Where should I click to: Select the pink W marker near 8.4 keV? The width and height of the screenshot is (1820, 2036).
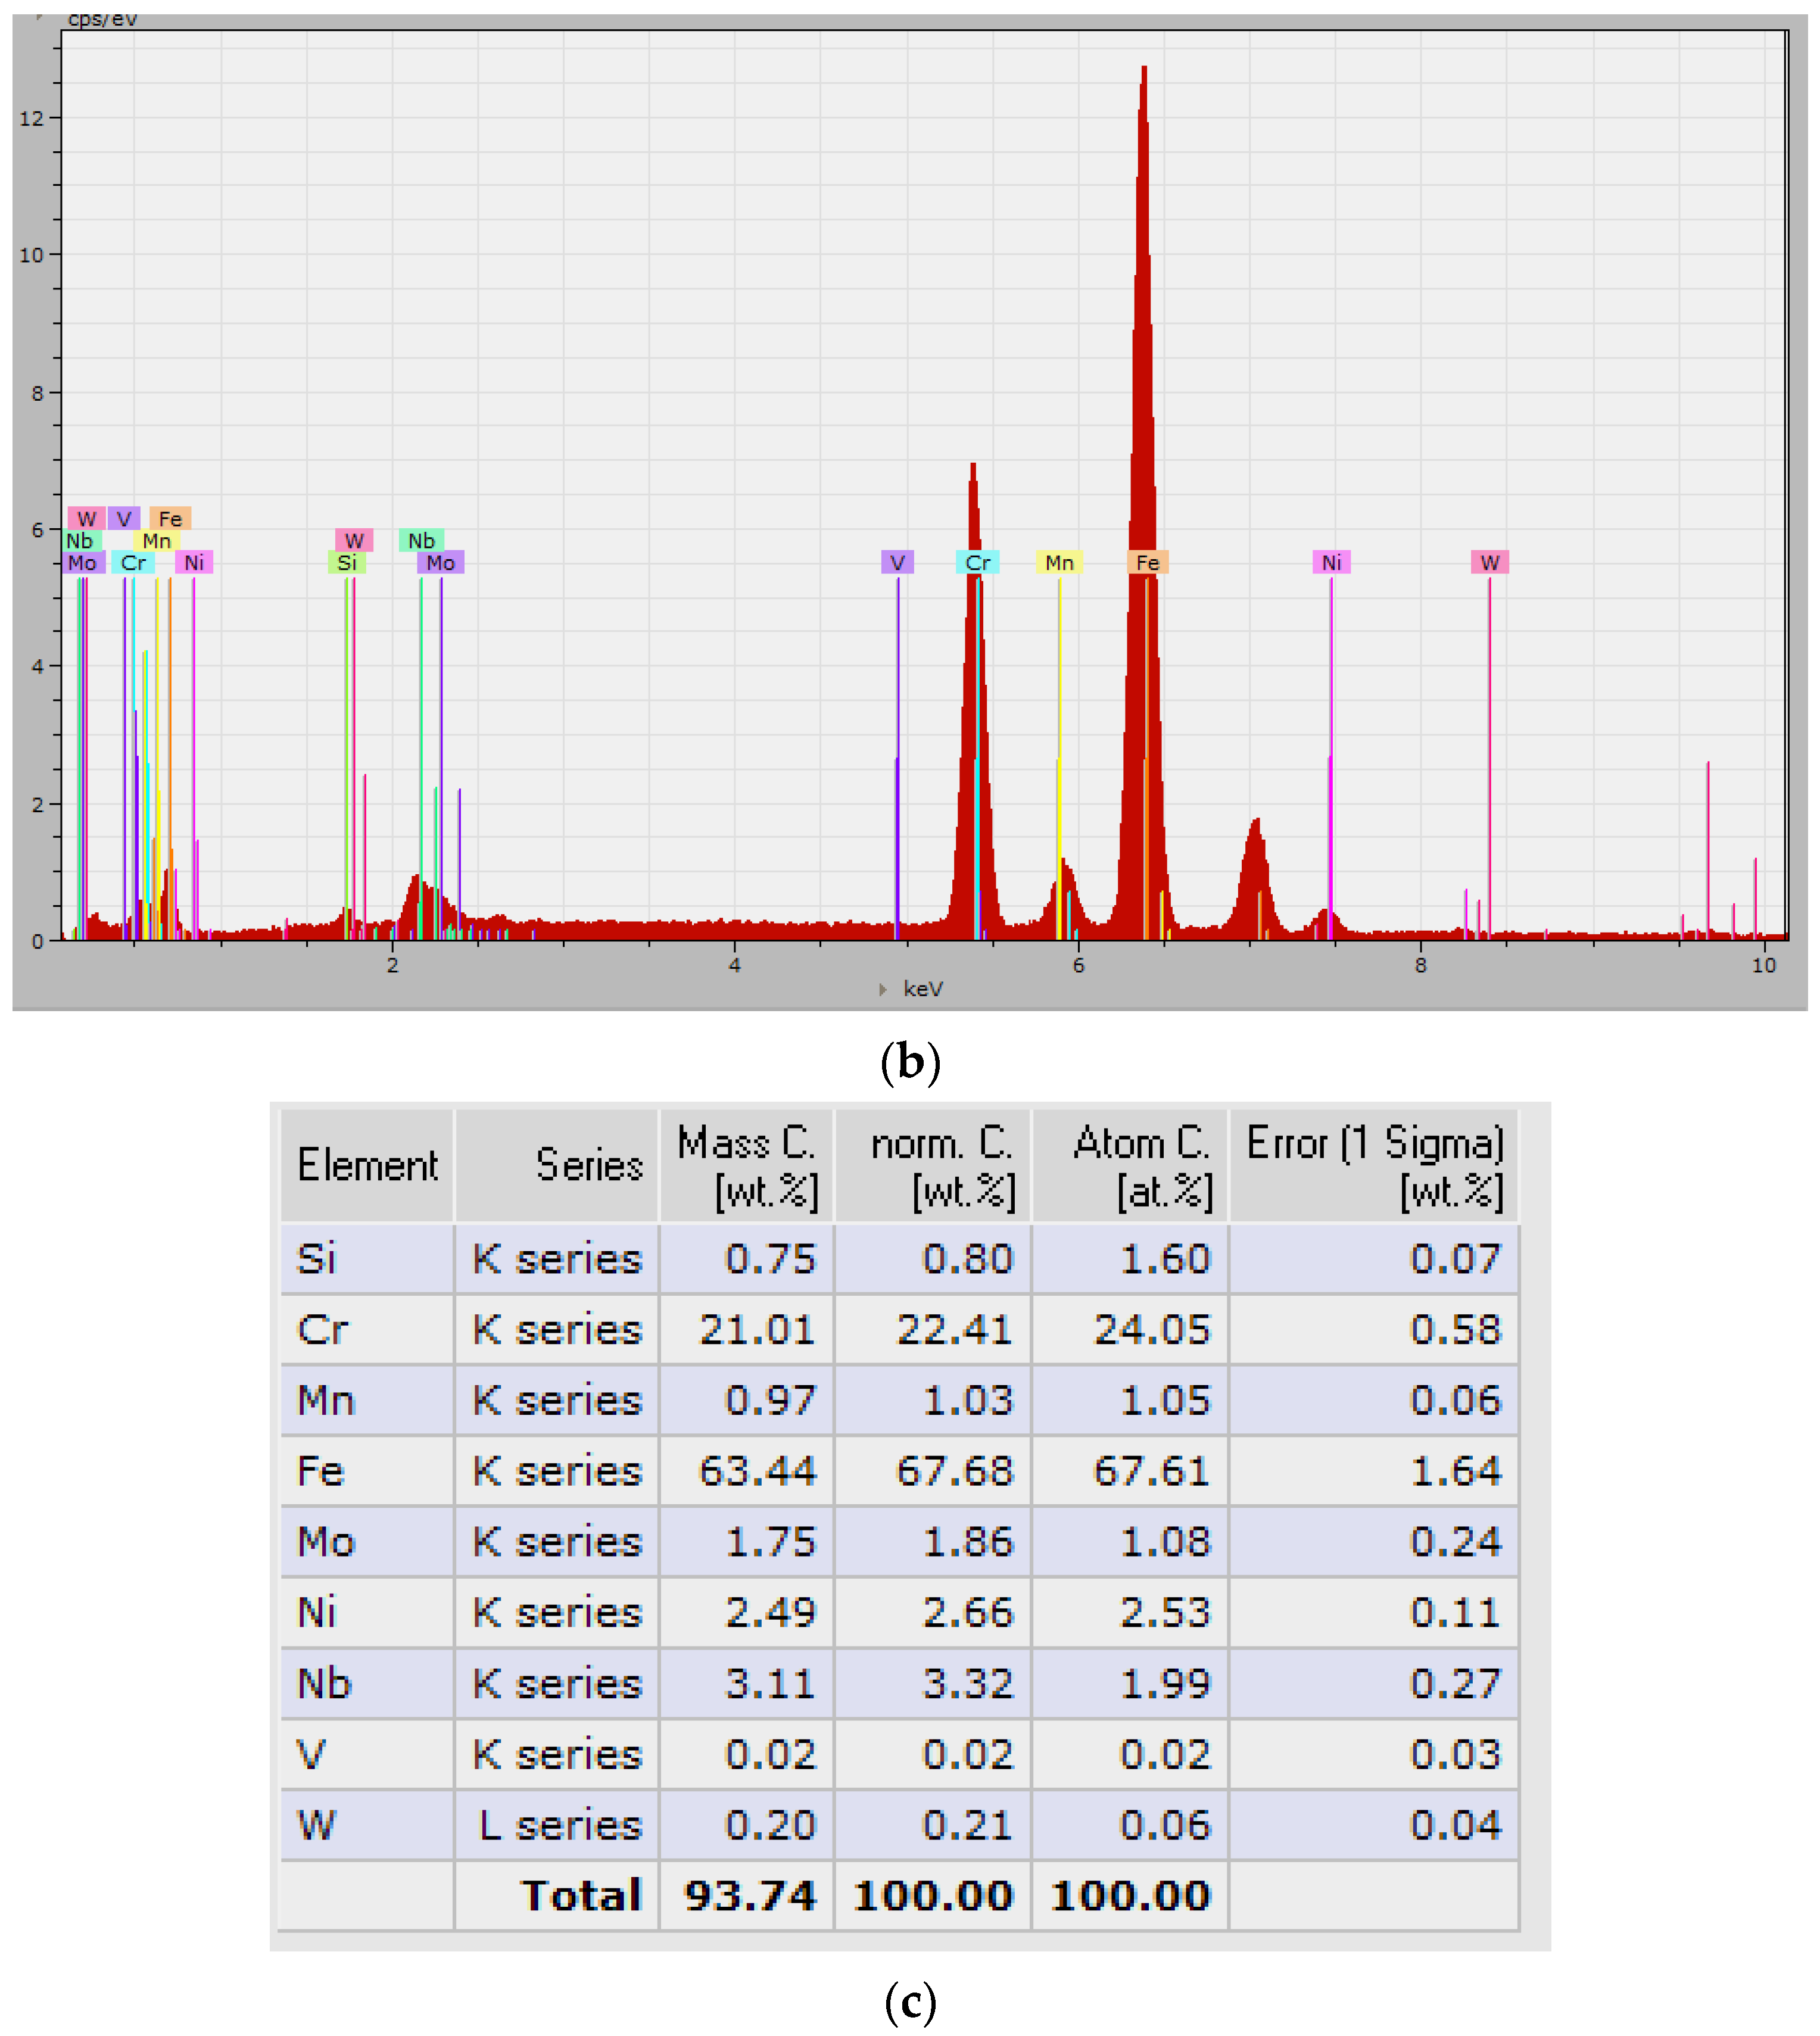1489,562
